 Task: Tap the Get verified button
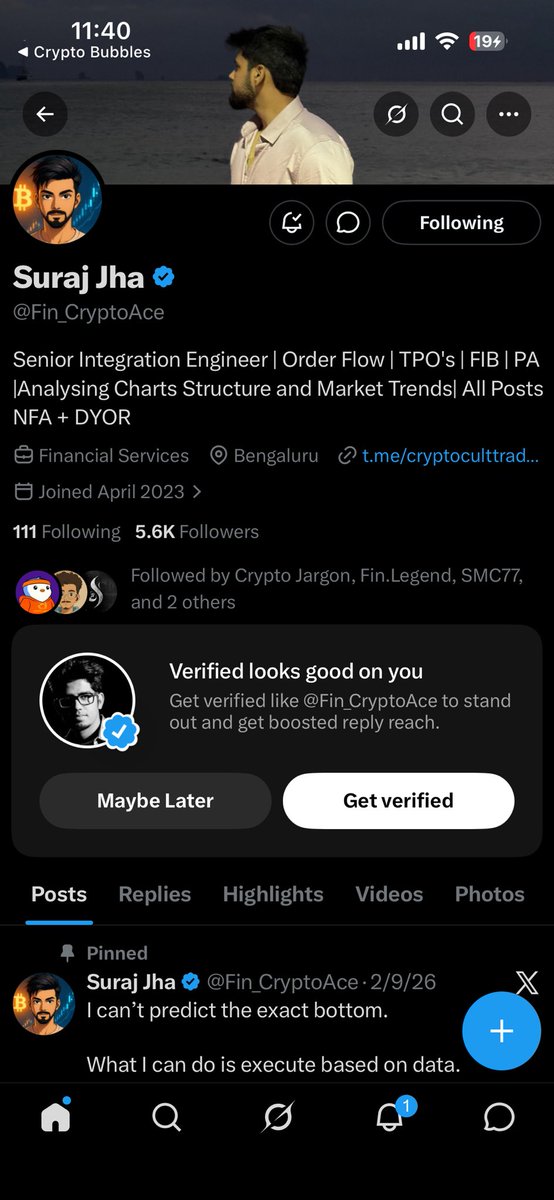398,801
